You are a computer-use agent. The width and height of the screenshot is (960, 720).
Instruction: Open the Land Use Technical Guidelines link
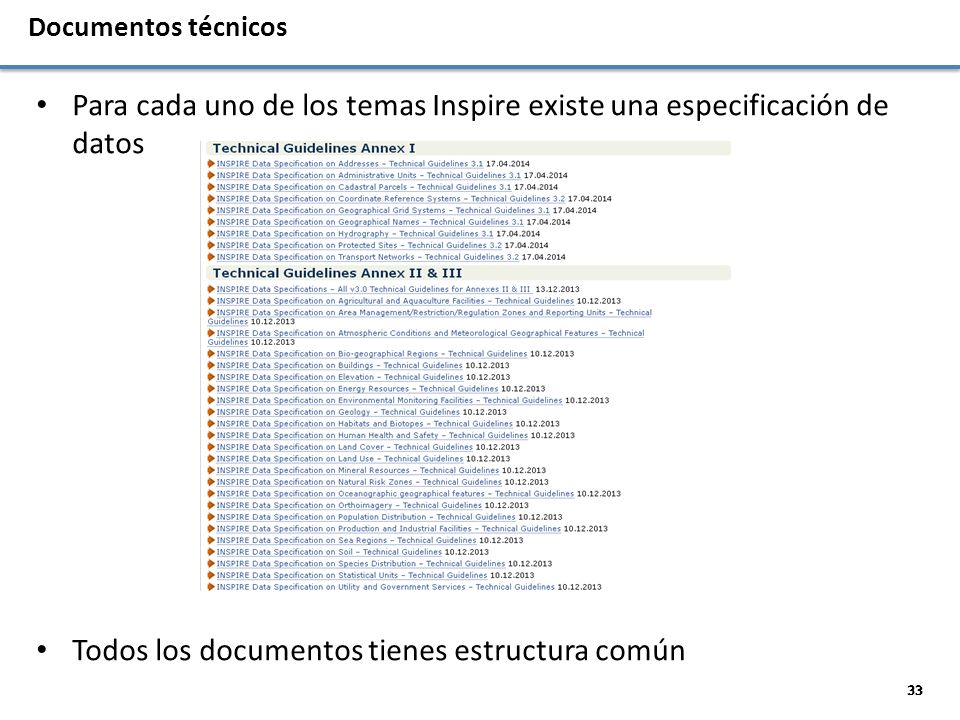tap(340, 458)
